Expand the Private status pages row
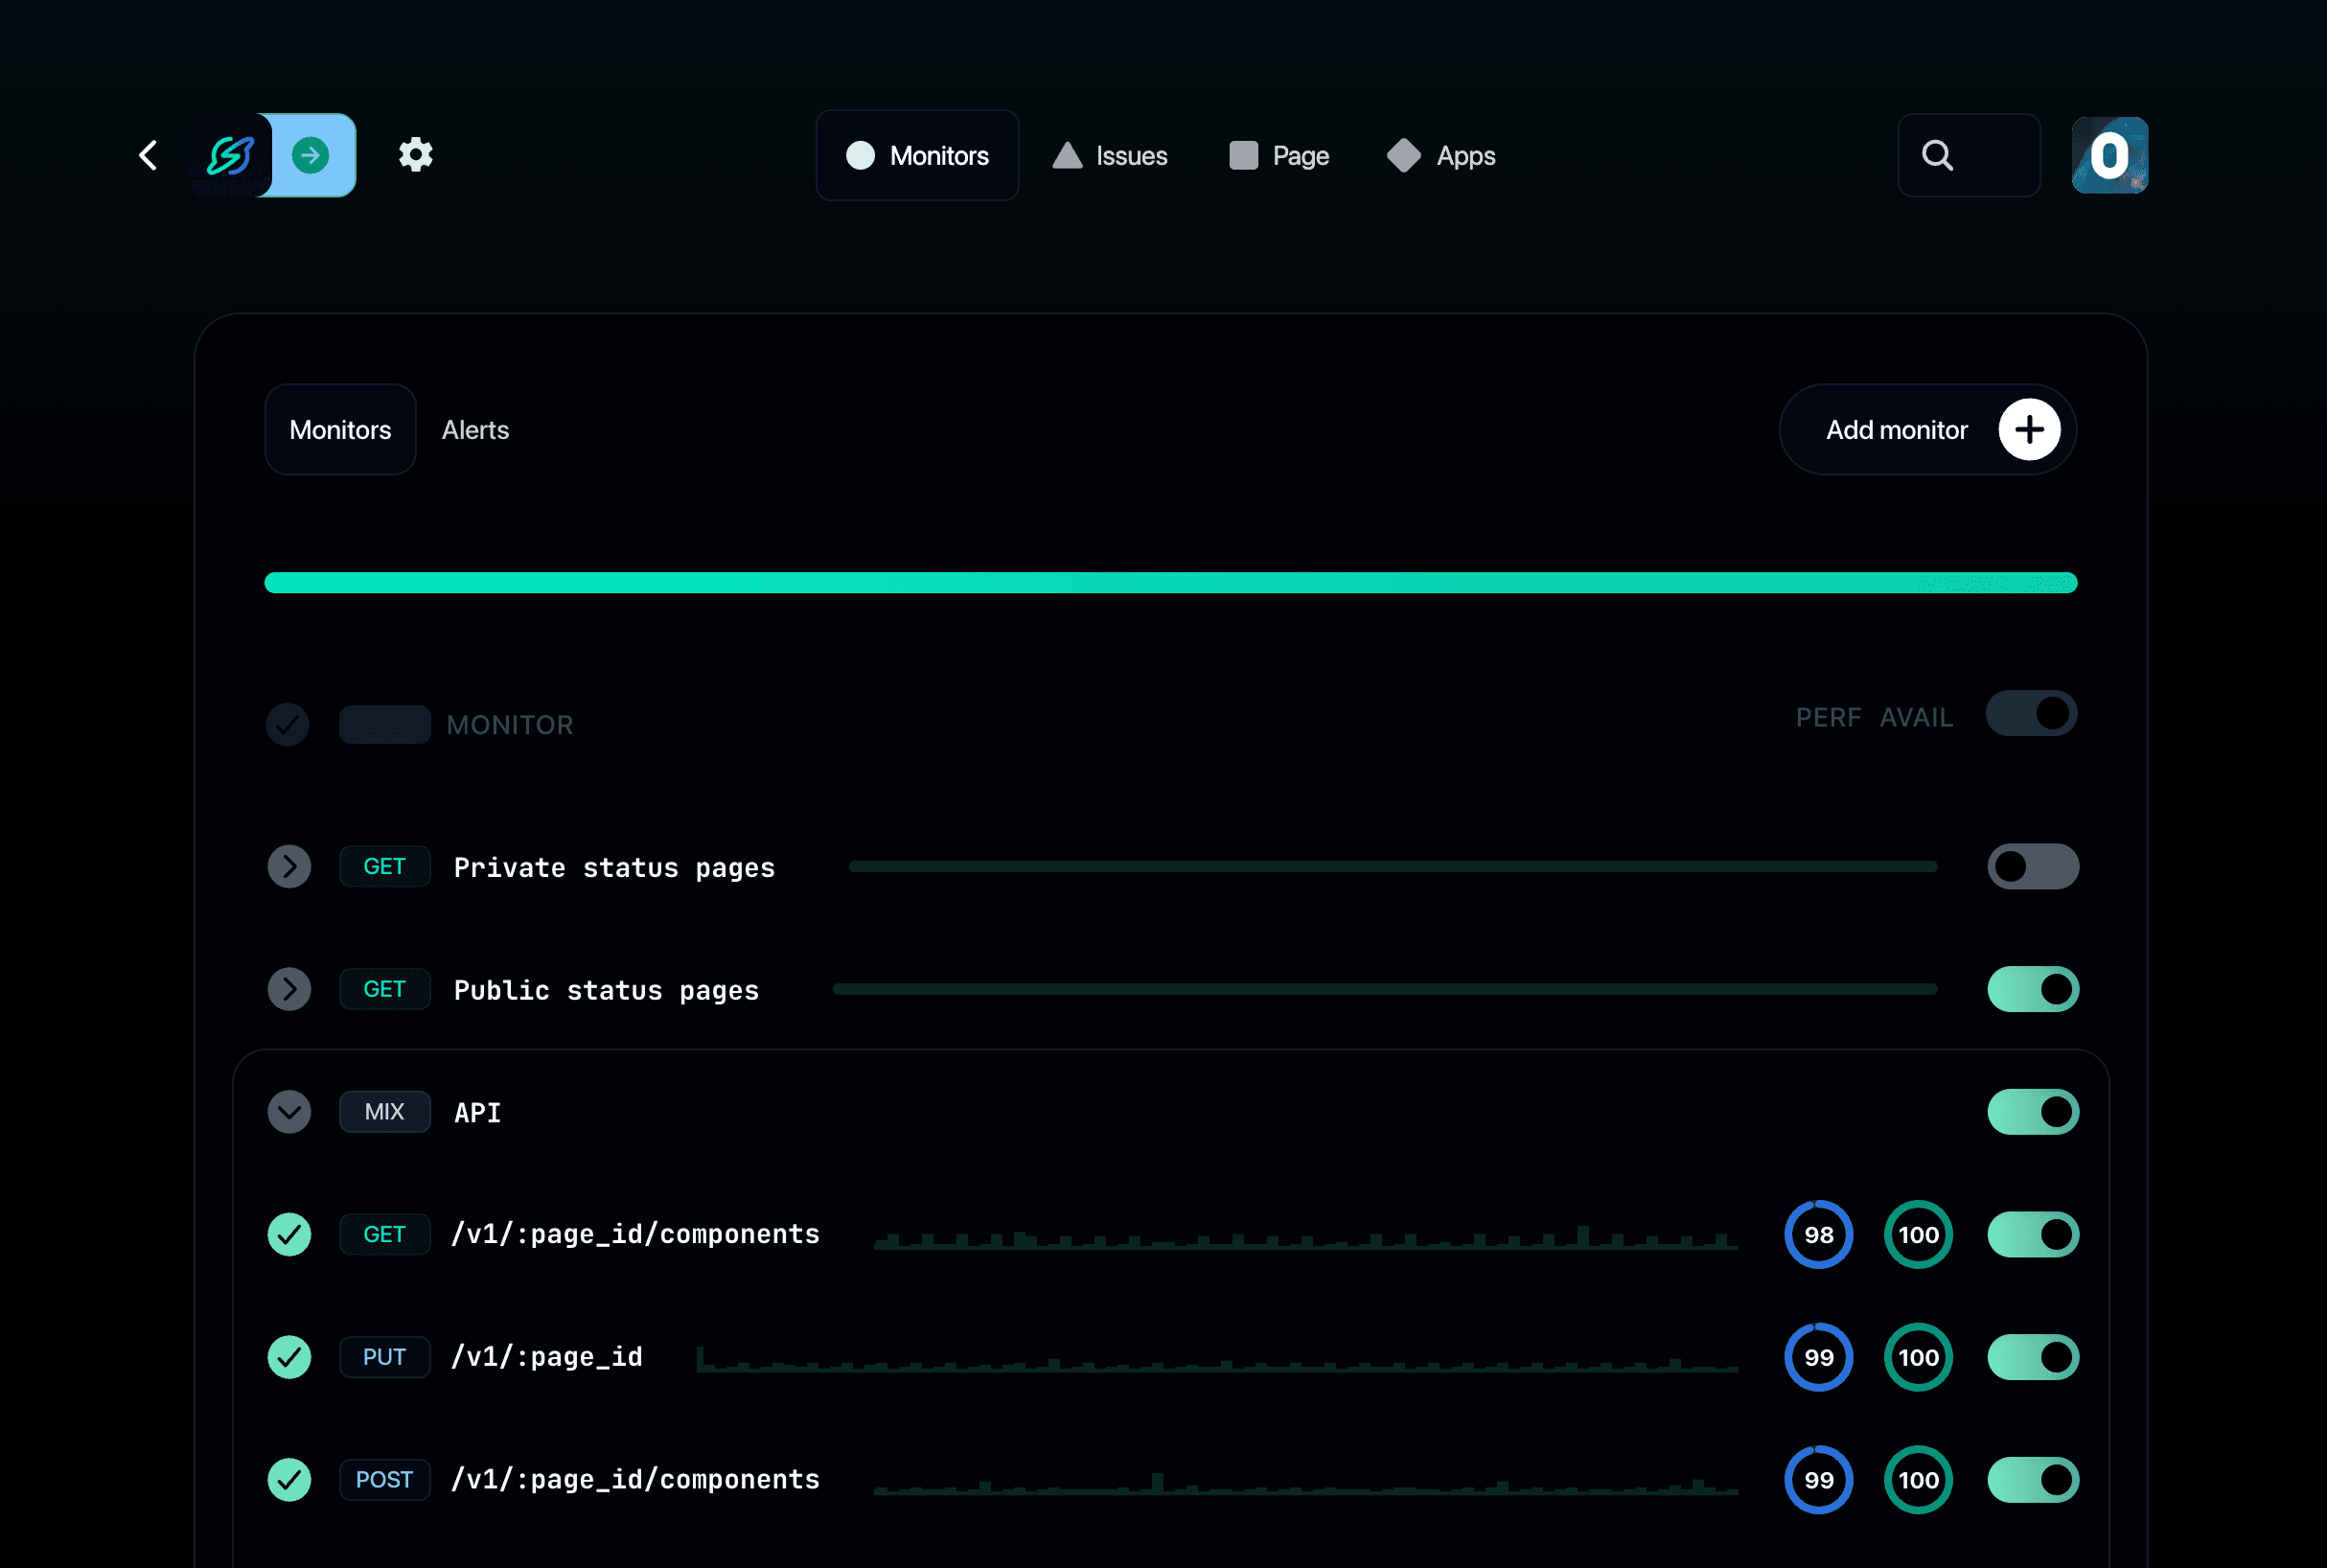This screenshot has width=2327, height=1568. point(289,866)
